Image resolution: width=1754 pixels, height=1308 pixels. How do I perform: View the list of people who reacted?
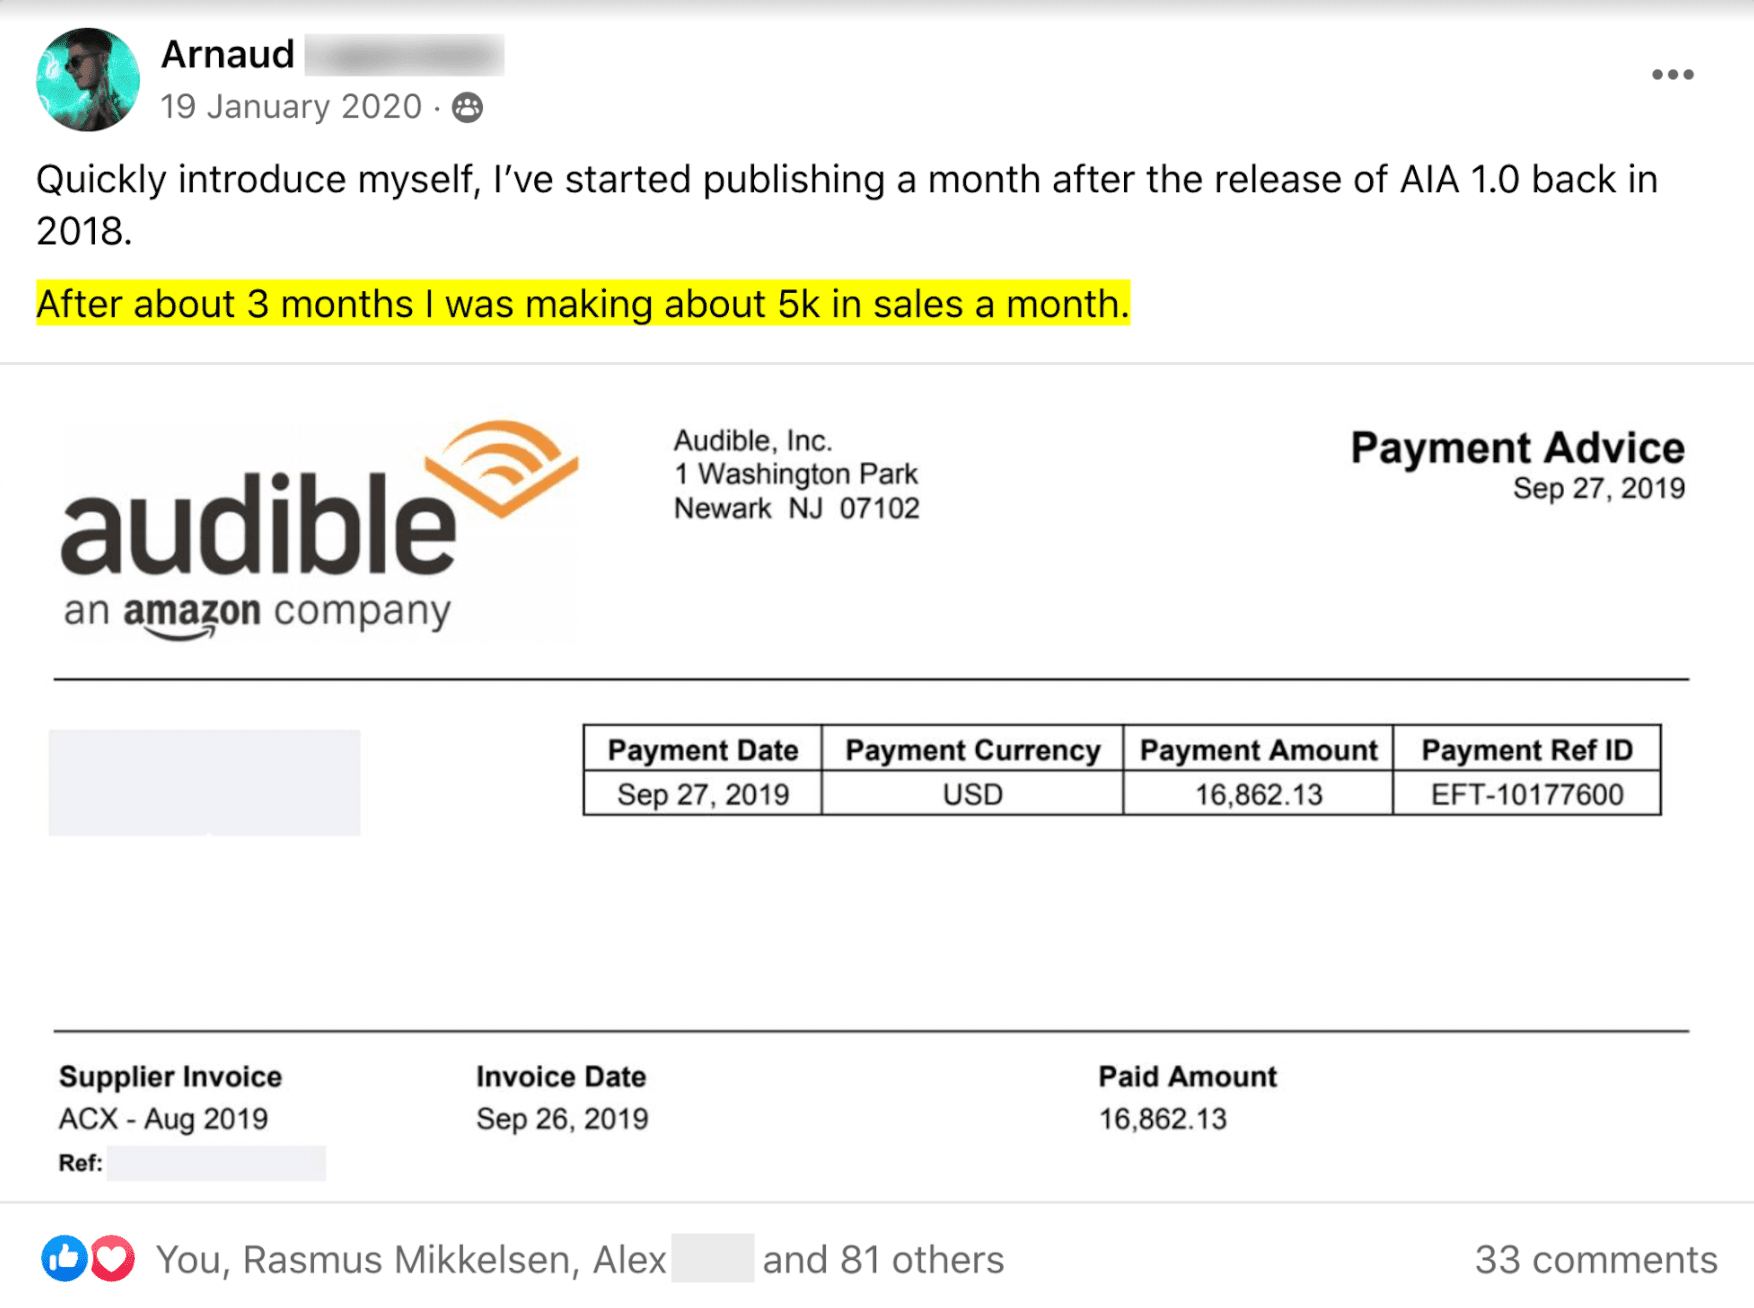pos(580,1259)
